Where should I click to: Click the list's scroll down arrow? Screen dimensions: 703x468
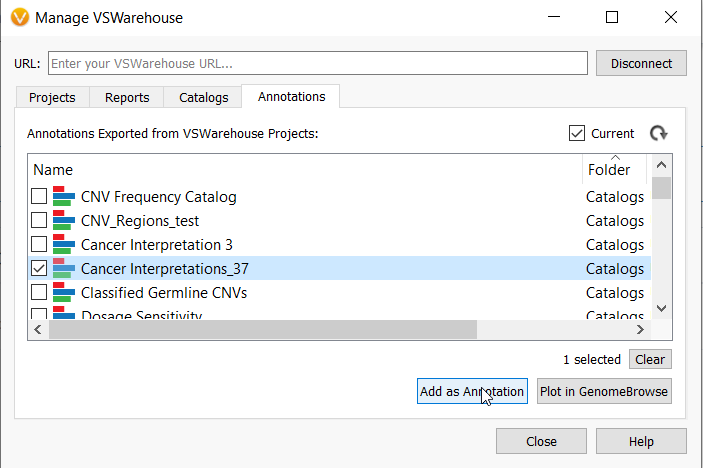tap(661, 308)
